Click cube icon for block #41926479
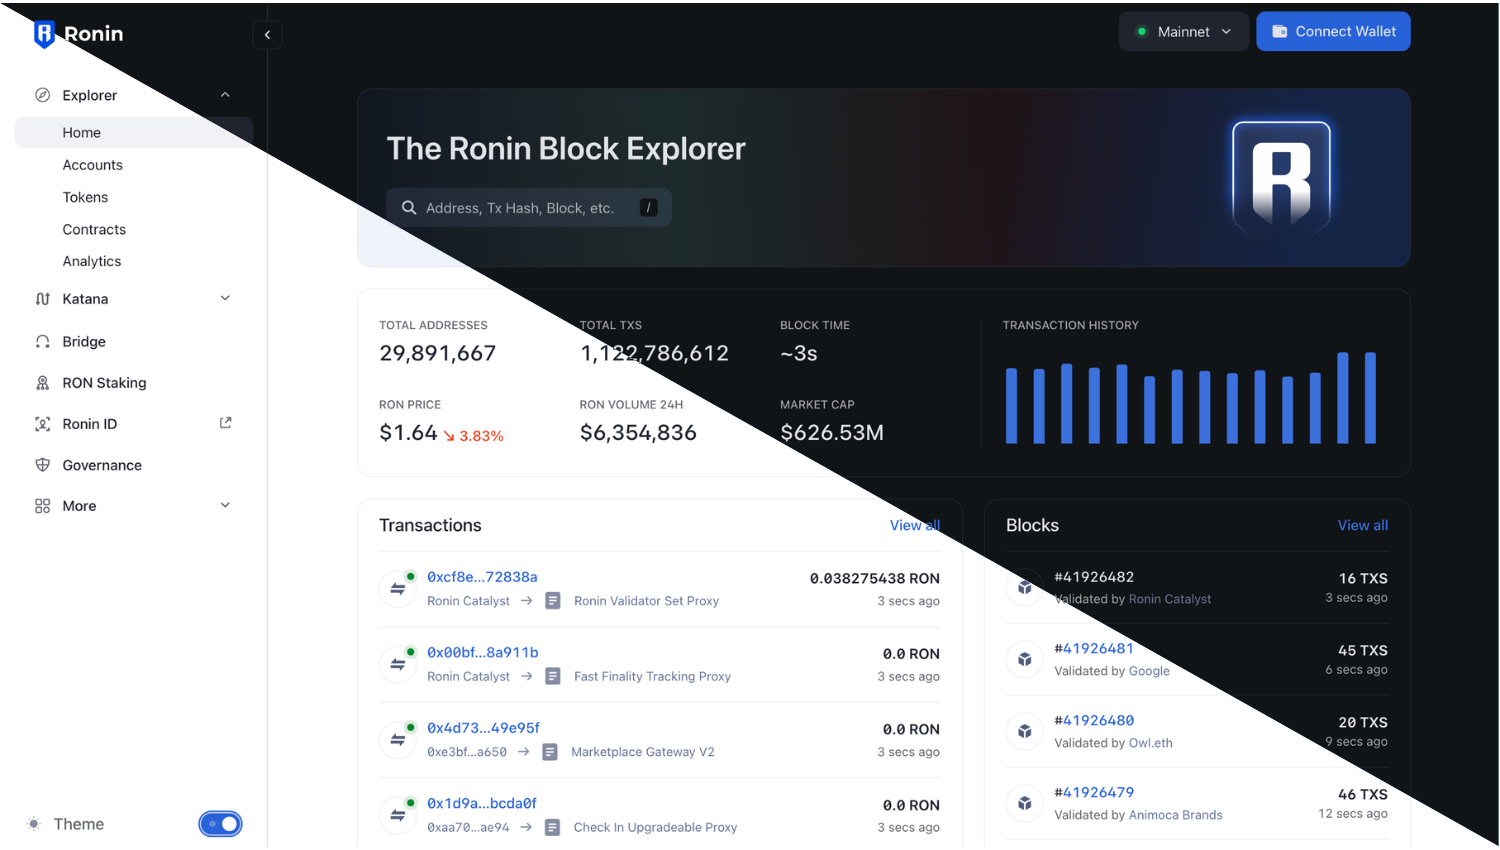 1025,803
